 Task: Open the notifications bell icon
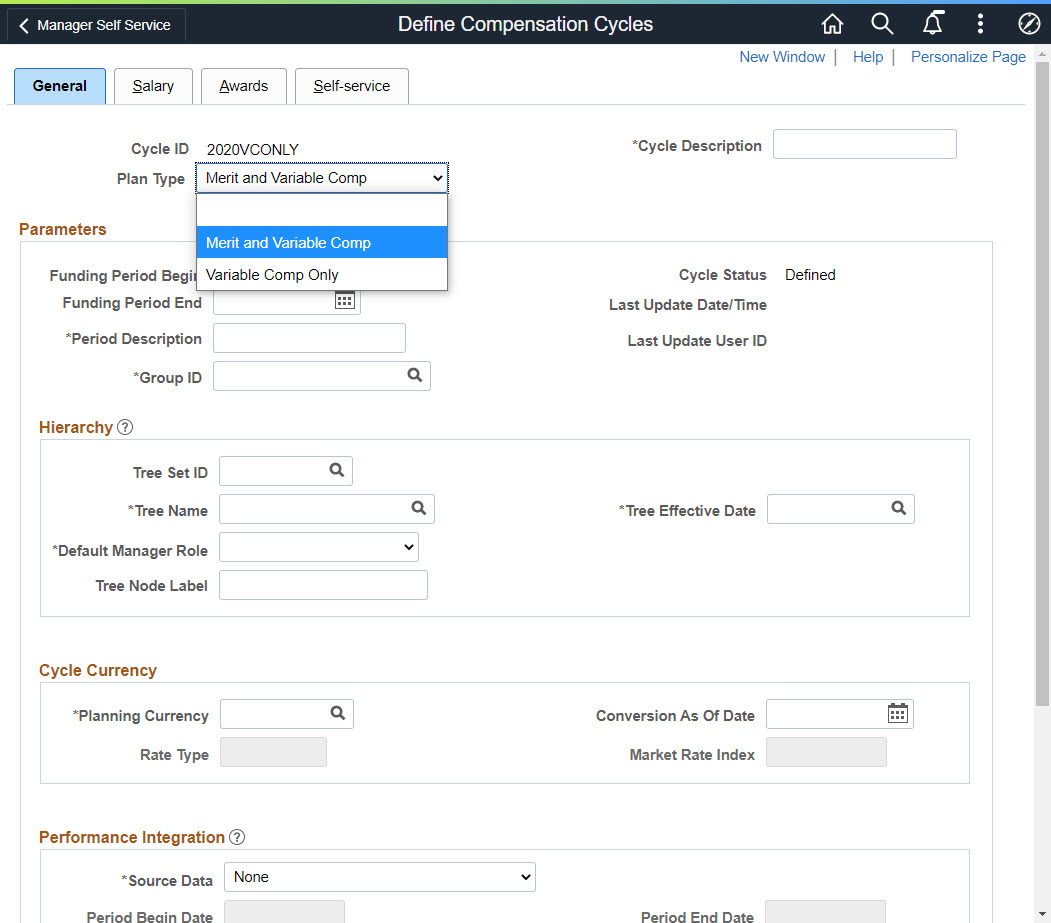[932, 25]
